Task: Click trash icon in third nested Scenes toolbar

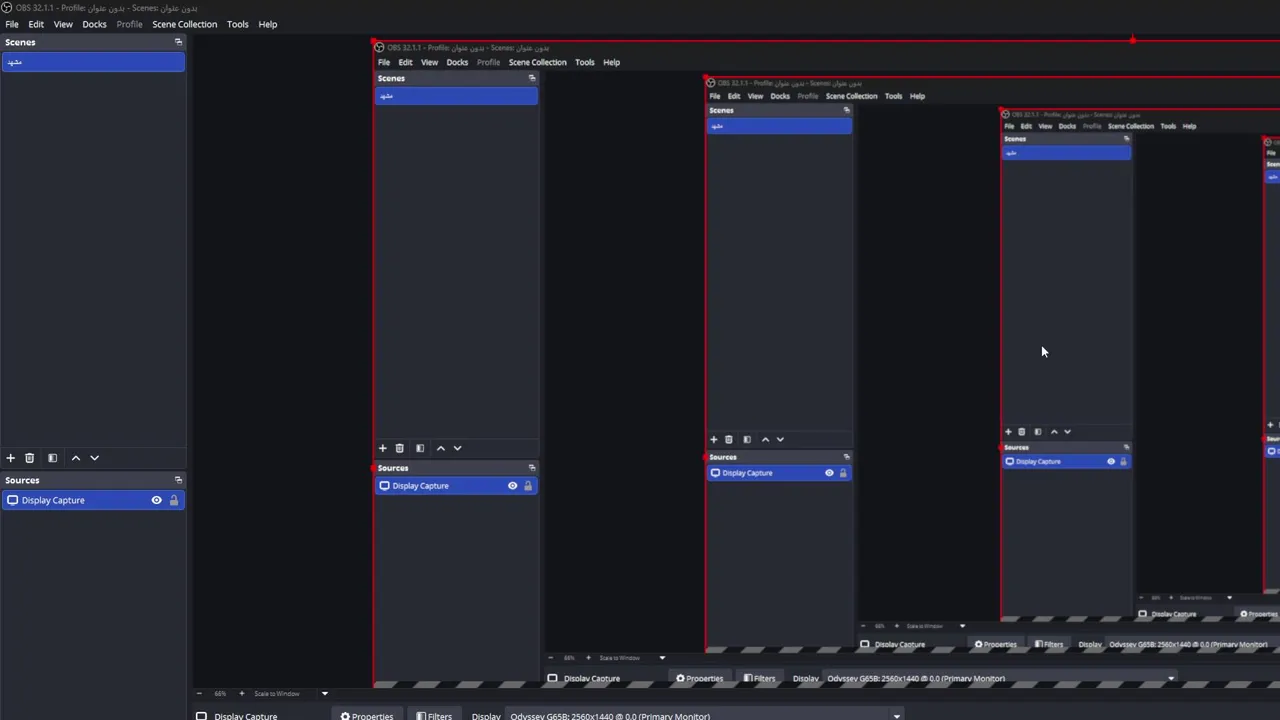Action: [x=1021, y=431]
